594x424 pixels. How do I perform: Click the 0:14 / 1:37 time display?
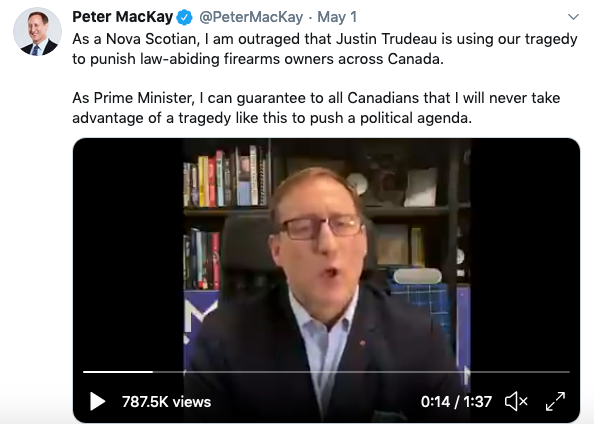[456, 402]
